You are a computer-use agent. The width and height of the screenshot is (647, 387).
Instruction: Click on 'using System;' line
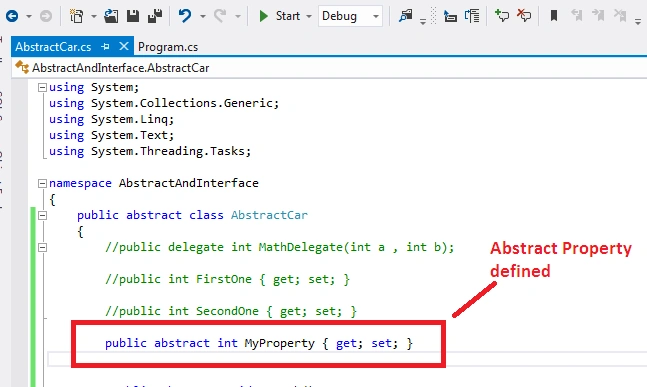(94, 87)
